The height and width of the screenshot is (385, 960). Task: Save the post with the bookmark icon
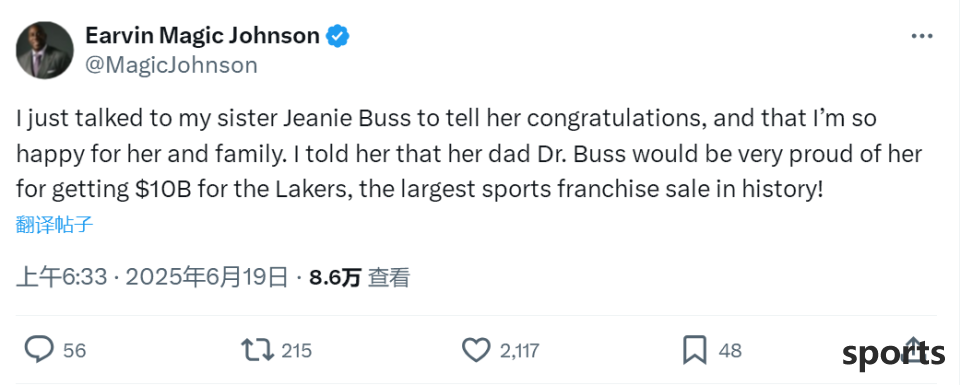click(x=695, y=350)
